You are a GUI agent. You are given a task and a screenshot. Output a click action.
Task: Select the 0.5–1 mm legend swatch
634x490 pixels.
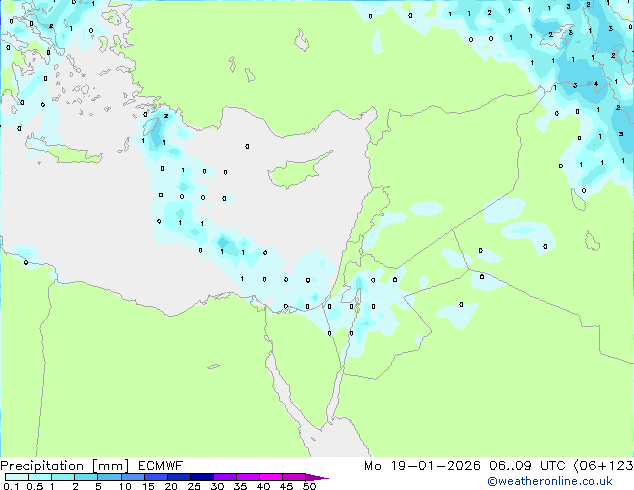pyautogui.click(x=40, y=477)
